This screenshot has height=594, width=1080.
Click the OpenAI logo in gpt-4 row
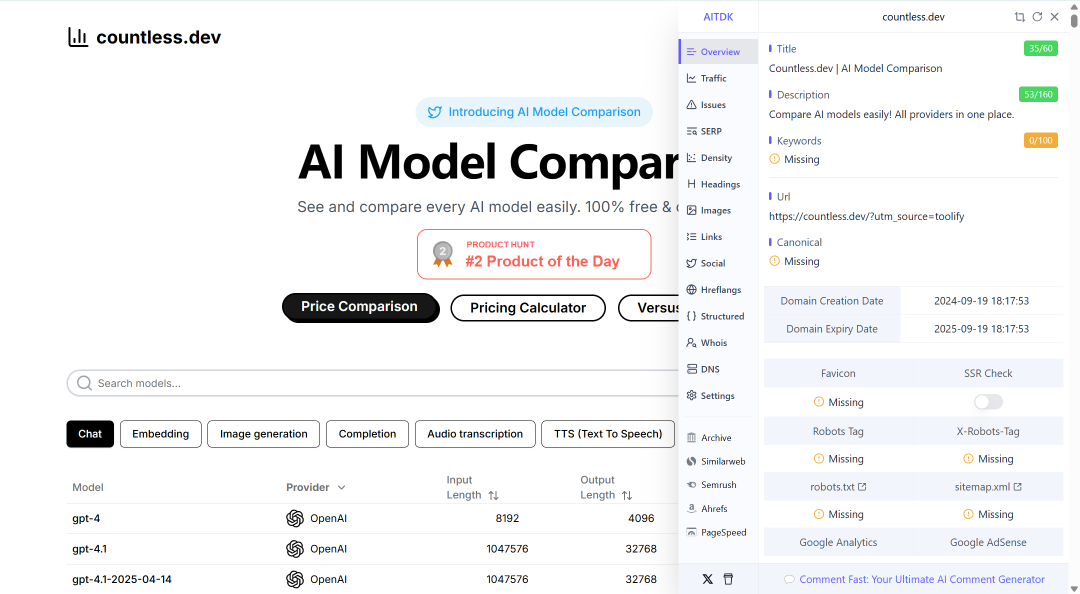[x=295, y=518]
